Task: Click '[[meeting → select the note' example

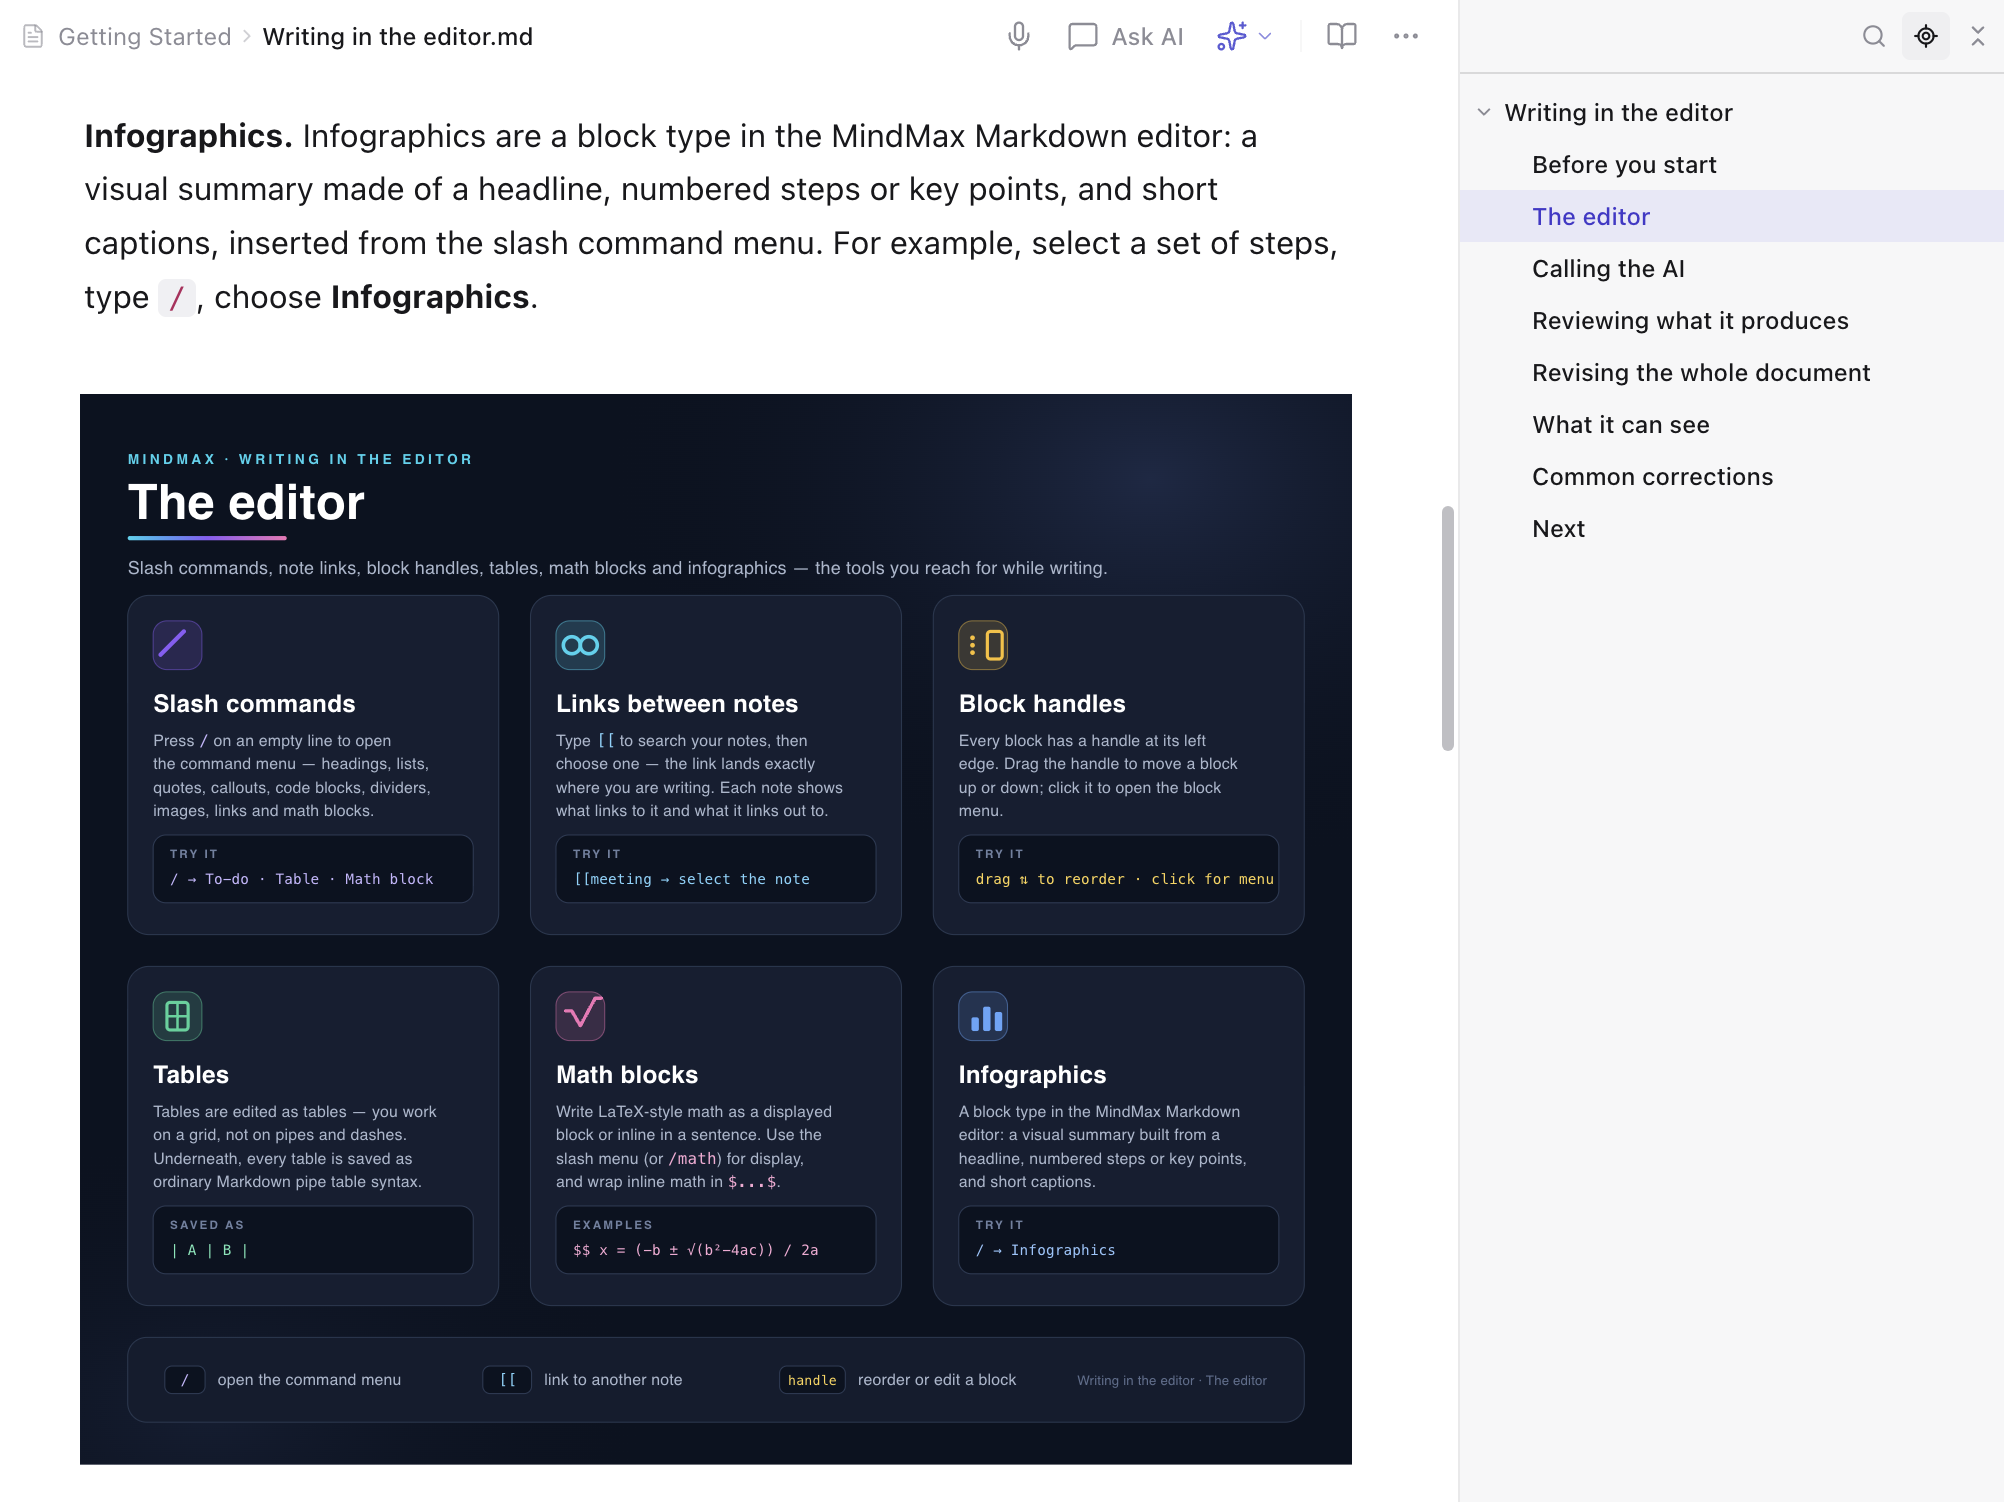Action: tap(691, 879)
